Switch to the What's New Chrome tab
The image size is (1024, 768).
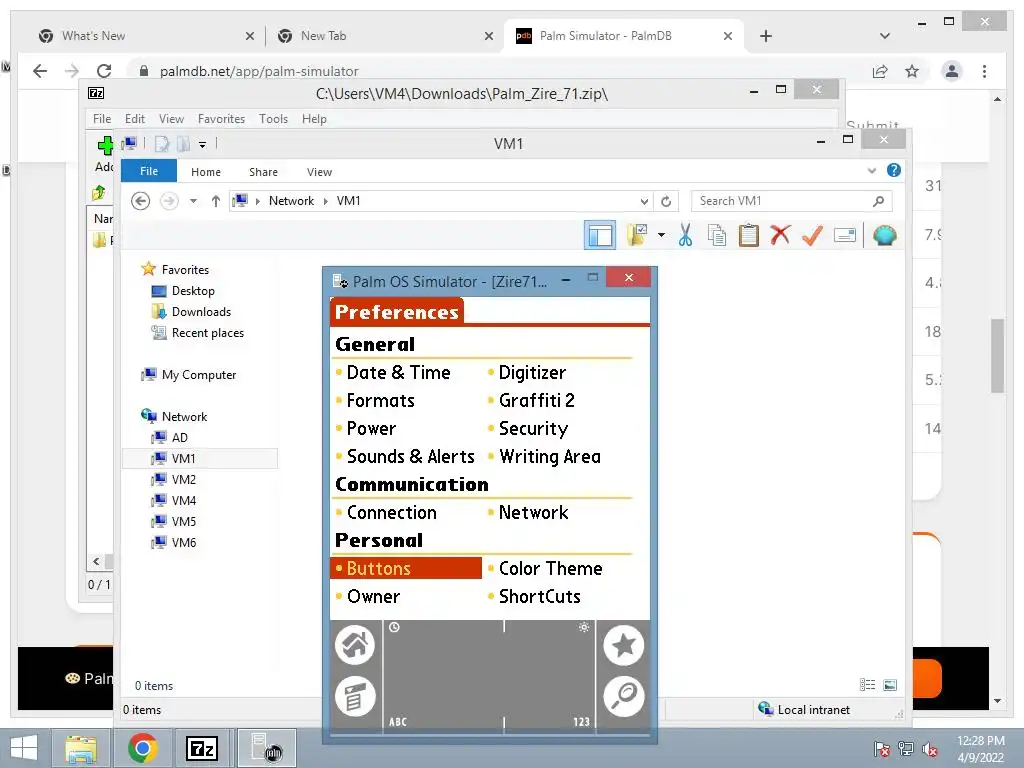coord(93,36)
